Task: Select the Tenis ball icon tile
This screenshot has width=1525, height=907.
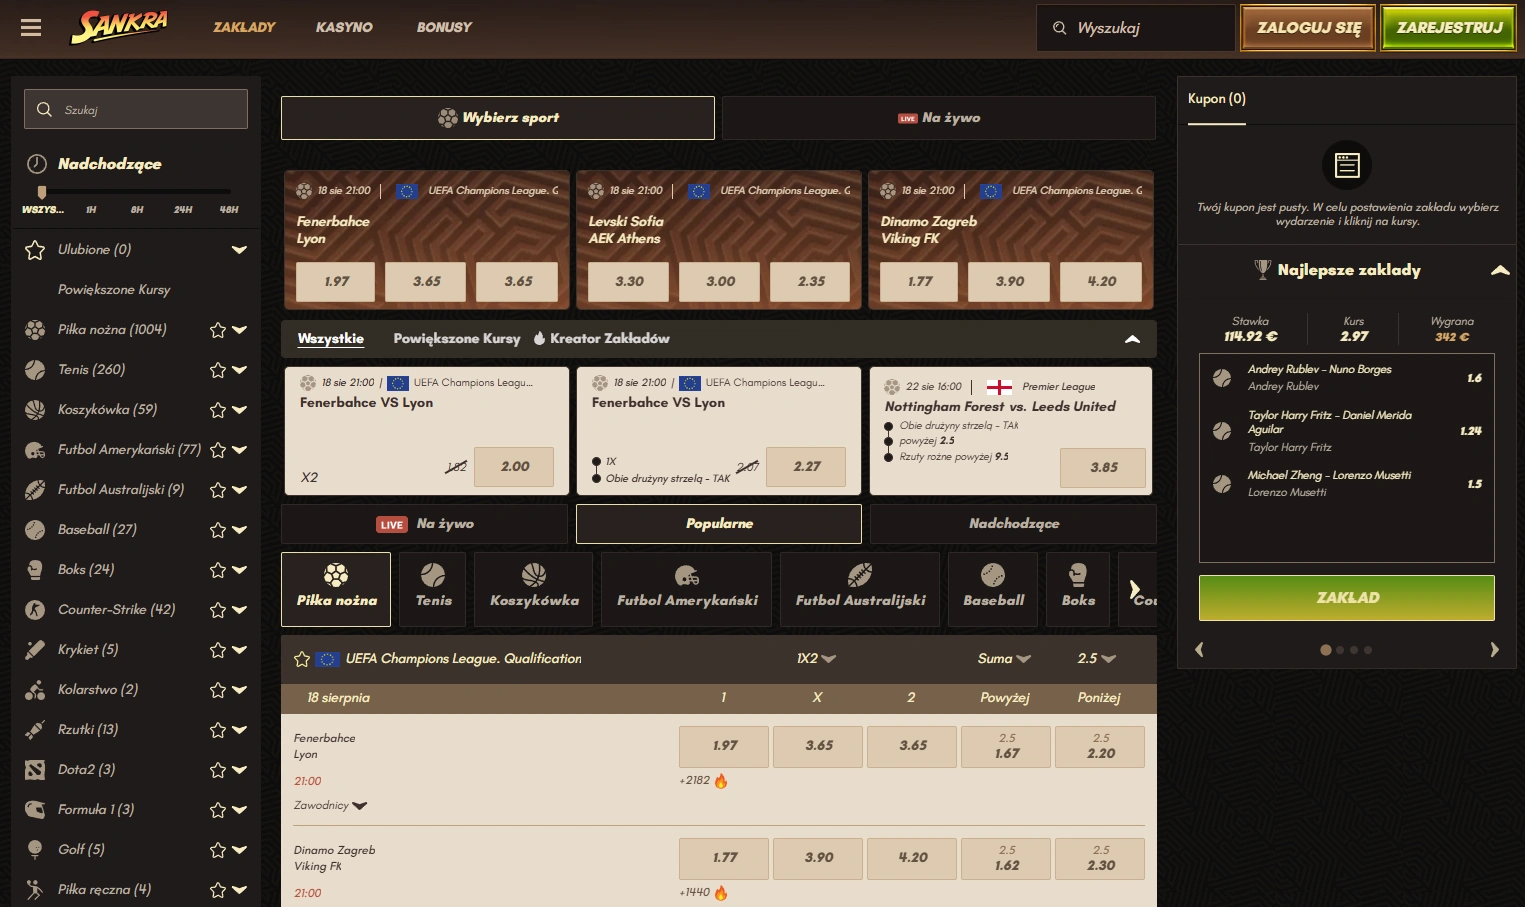Action: pyautogui.click(x=434, y=589)
